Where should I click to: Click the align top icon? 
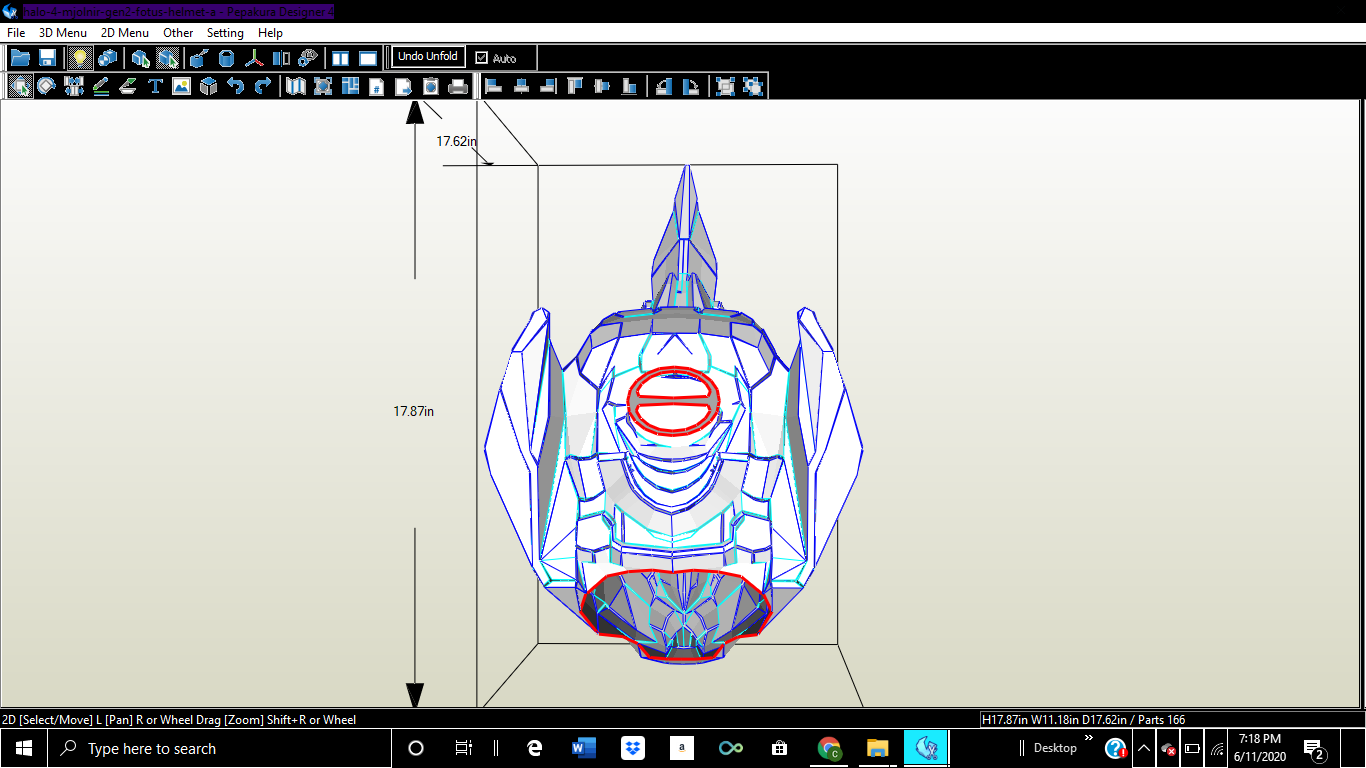pos(575,86)
